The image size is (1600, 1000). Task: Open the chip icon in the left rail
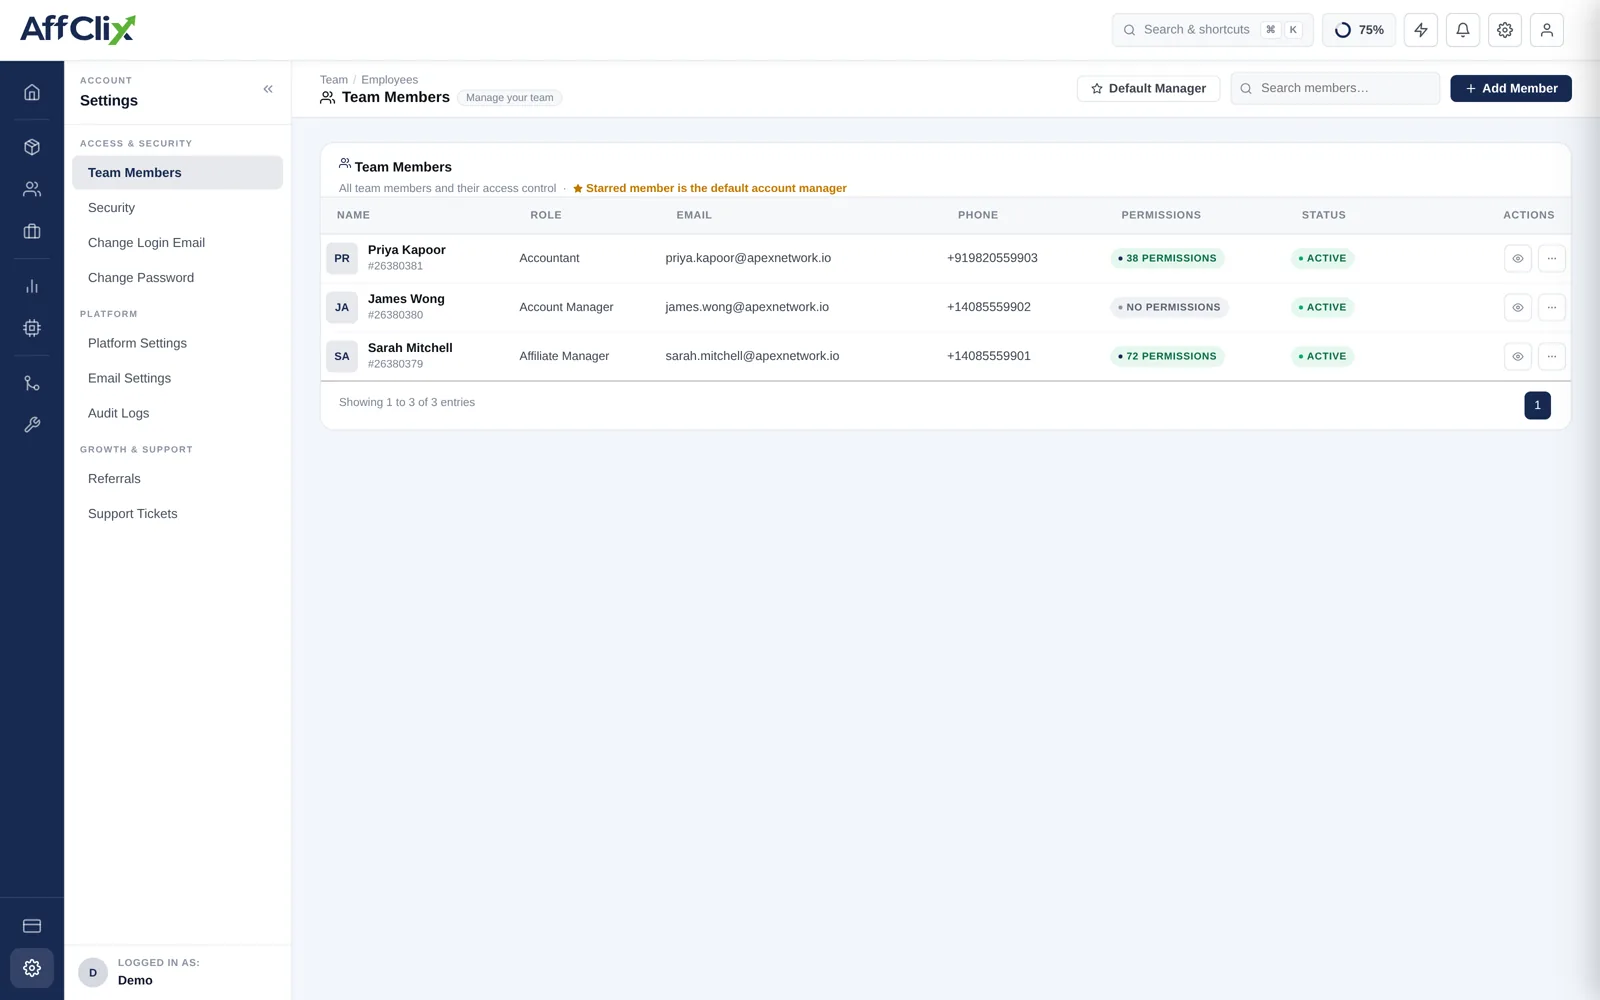(32, 328)
